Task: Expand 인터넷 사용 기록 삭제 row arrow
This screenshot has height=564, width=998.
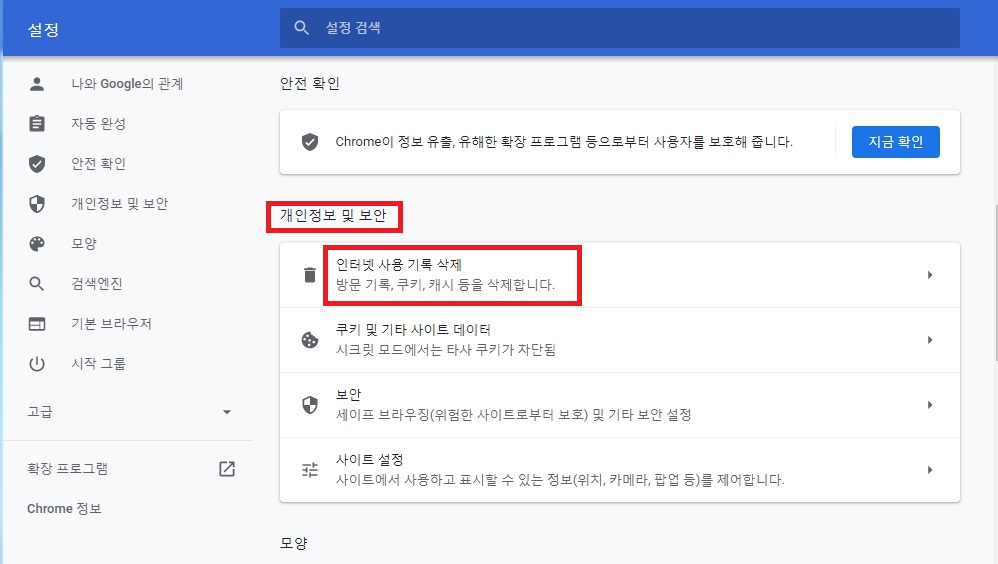Action: [x=930, y=275]
